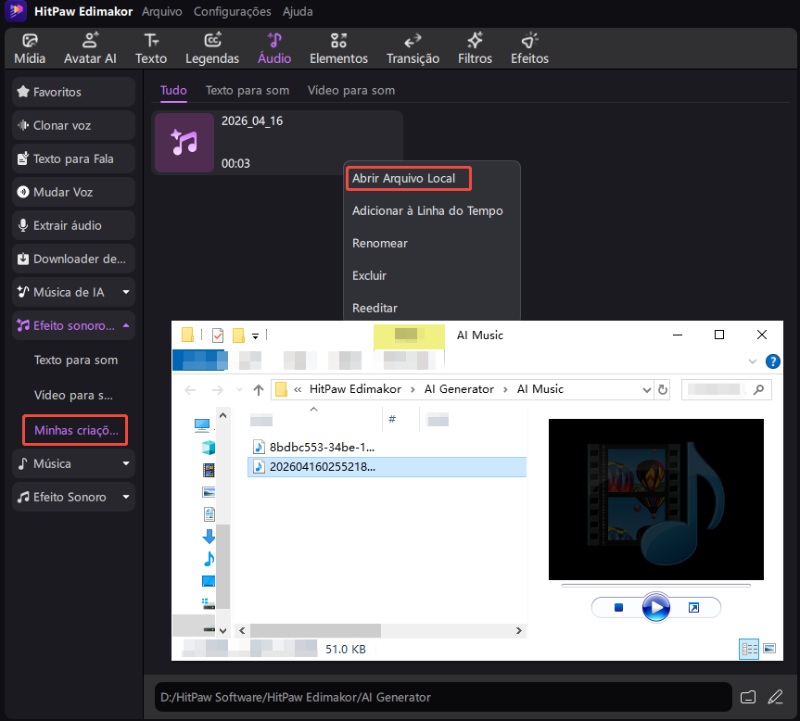
Task: Select file 202604160255218... in Explorer
Action: coord(387,467)
